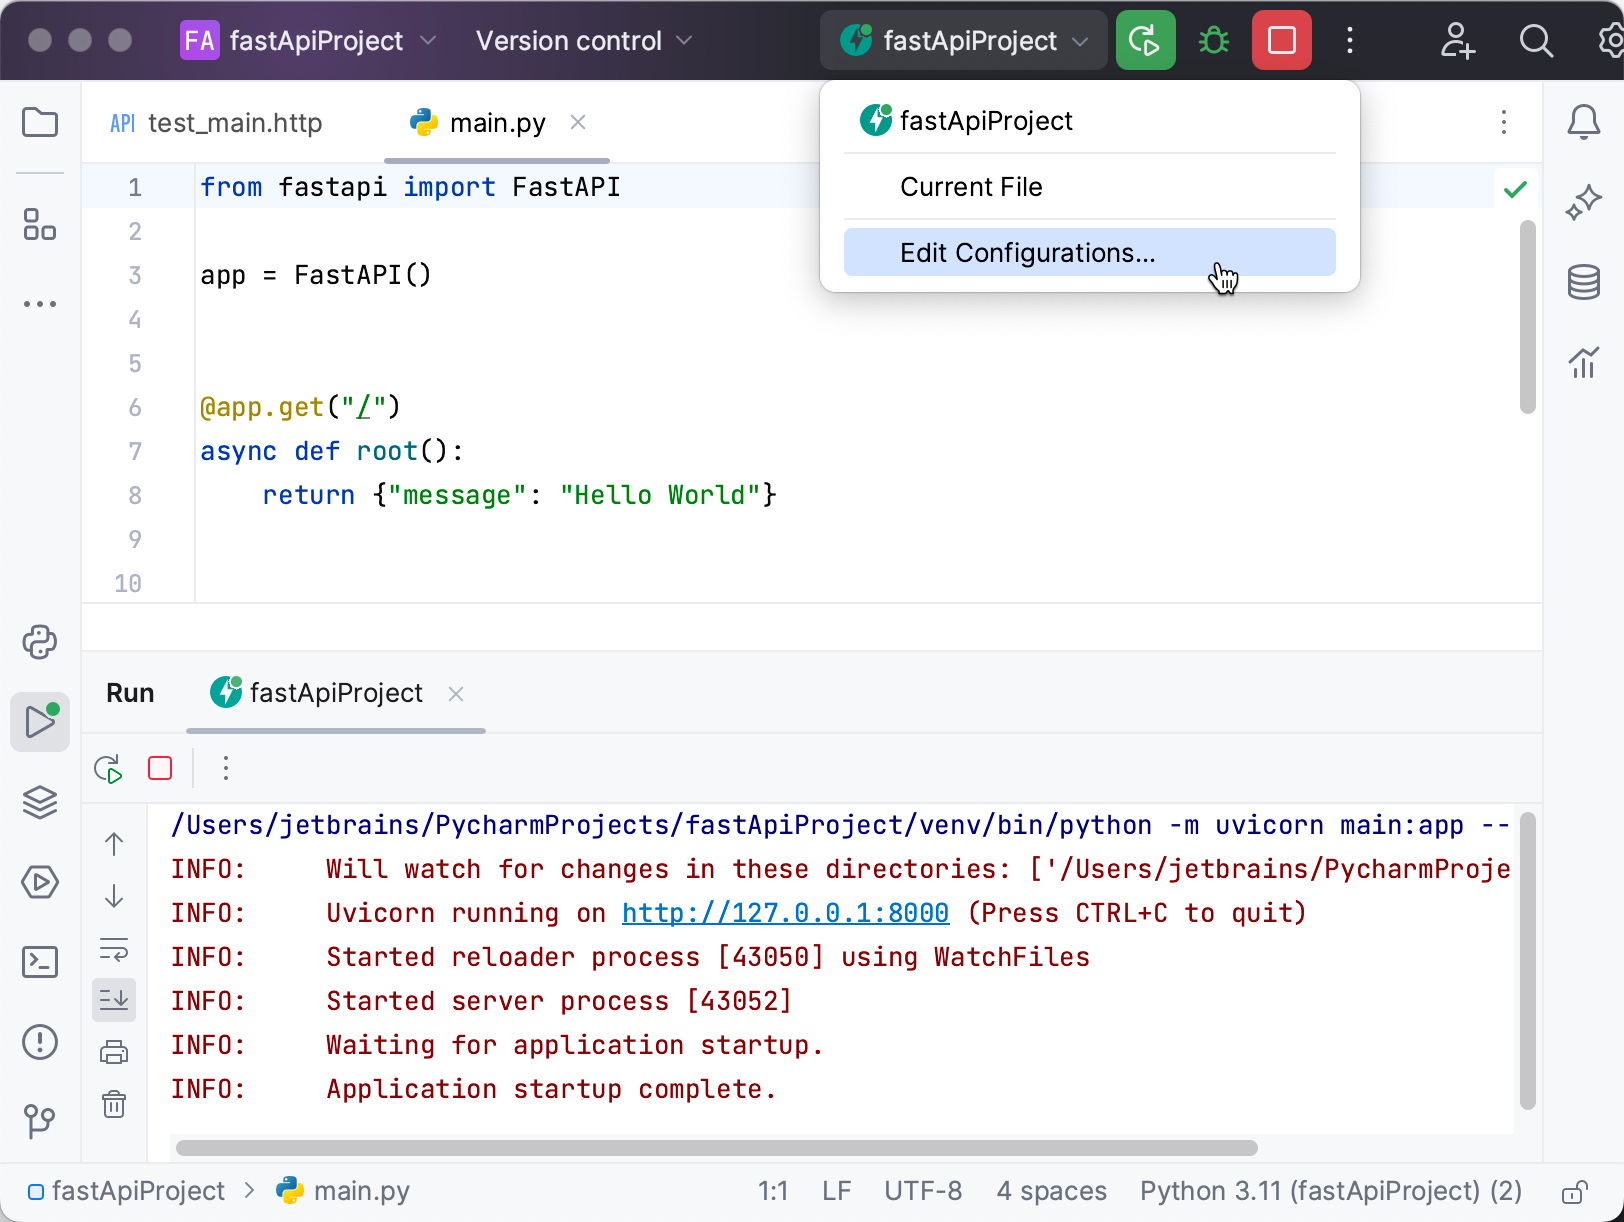Stop the running fastApiProject from the top toolbar
Image resolution: width=1624 pixels, height=1222 pixels.
point(1281,41)
